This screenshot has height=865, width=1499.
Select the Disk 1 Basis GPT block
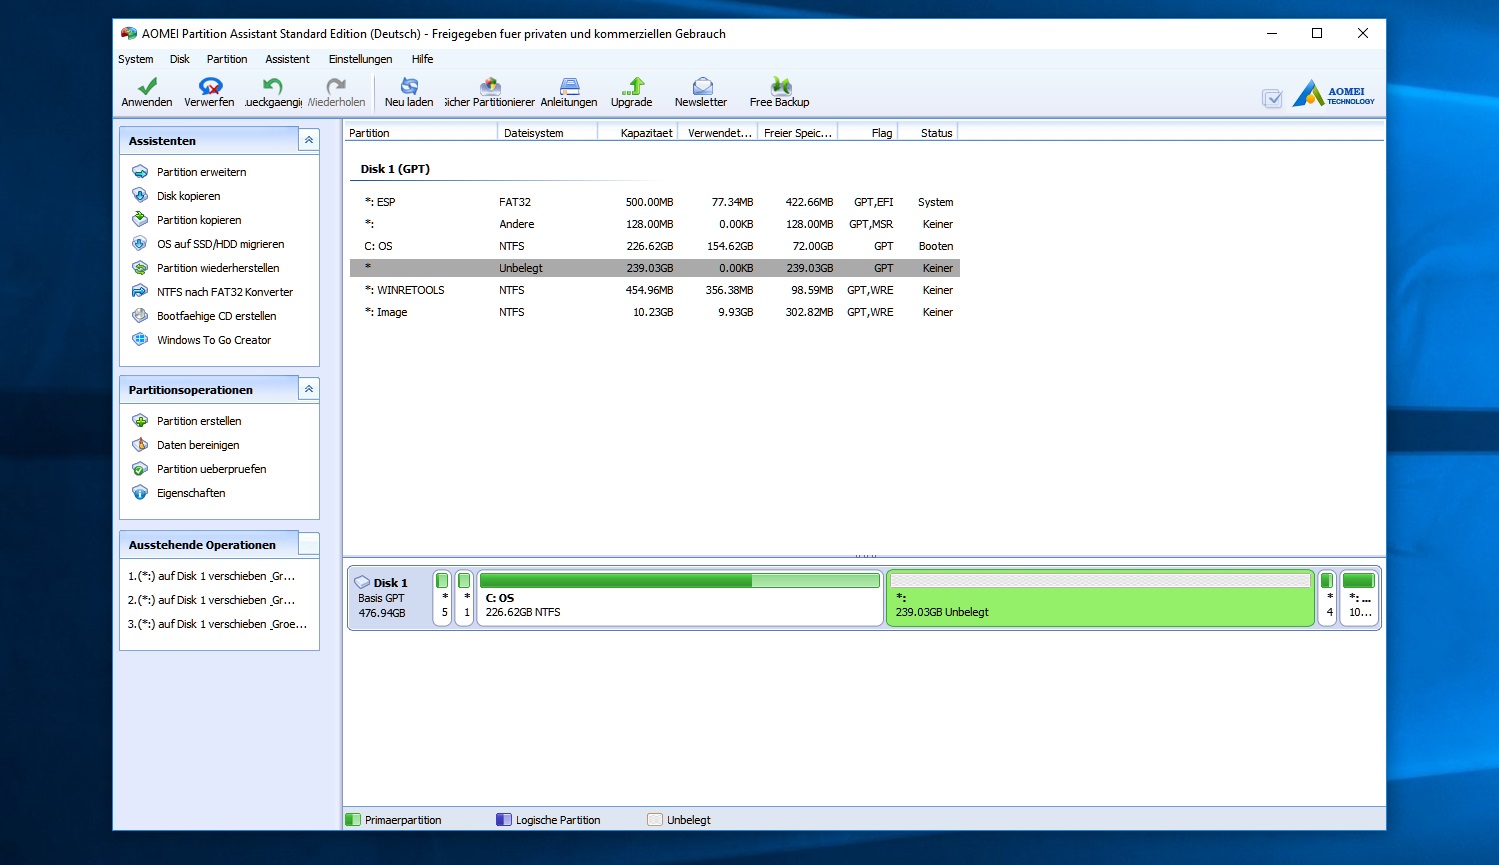click(389, 598)
